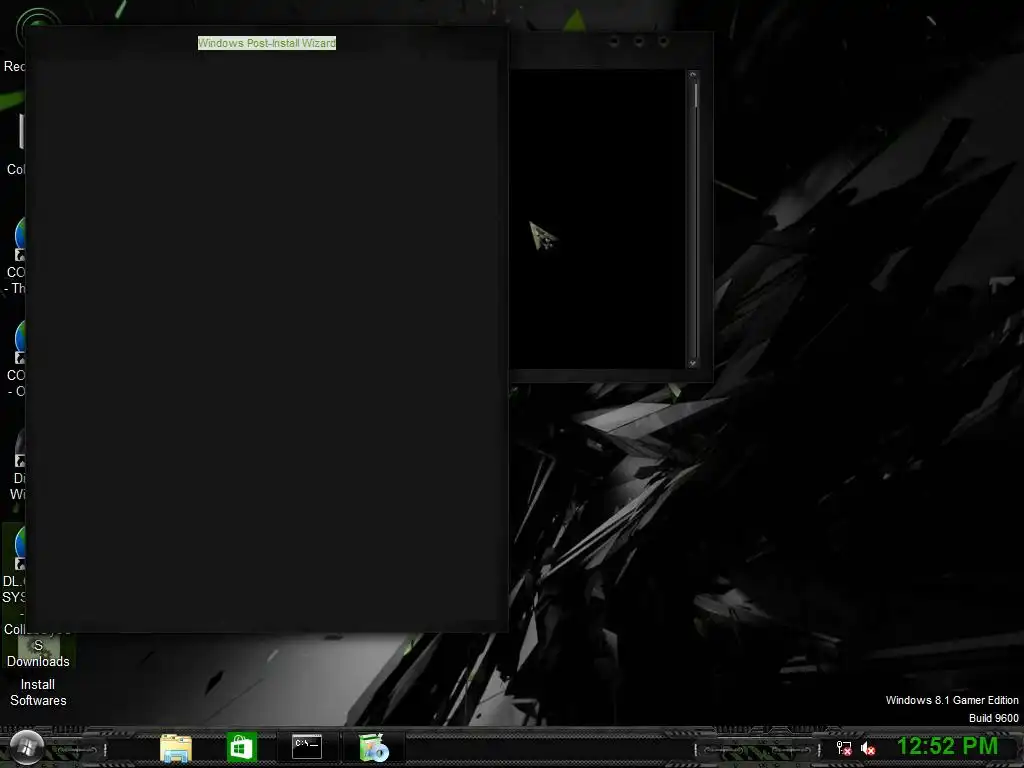Launch File Explorer from the taskbar

click(x=176, y=748)
